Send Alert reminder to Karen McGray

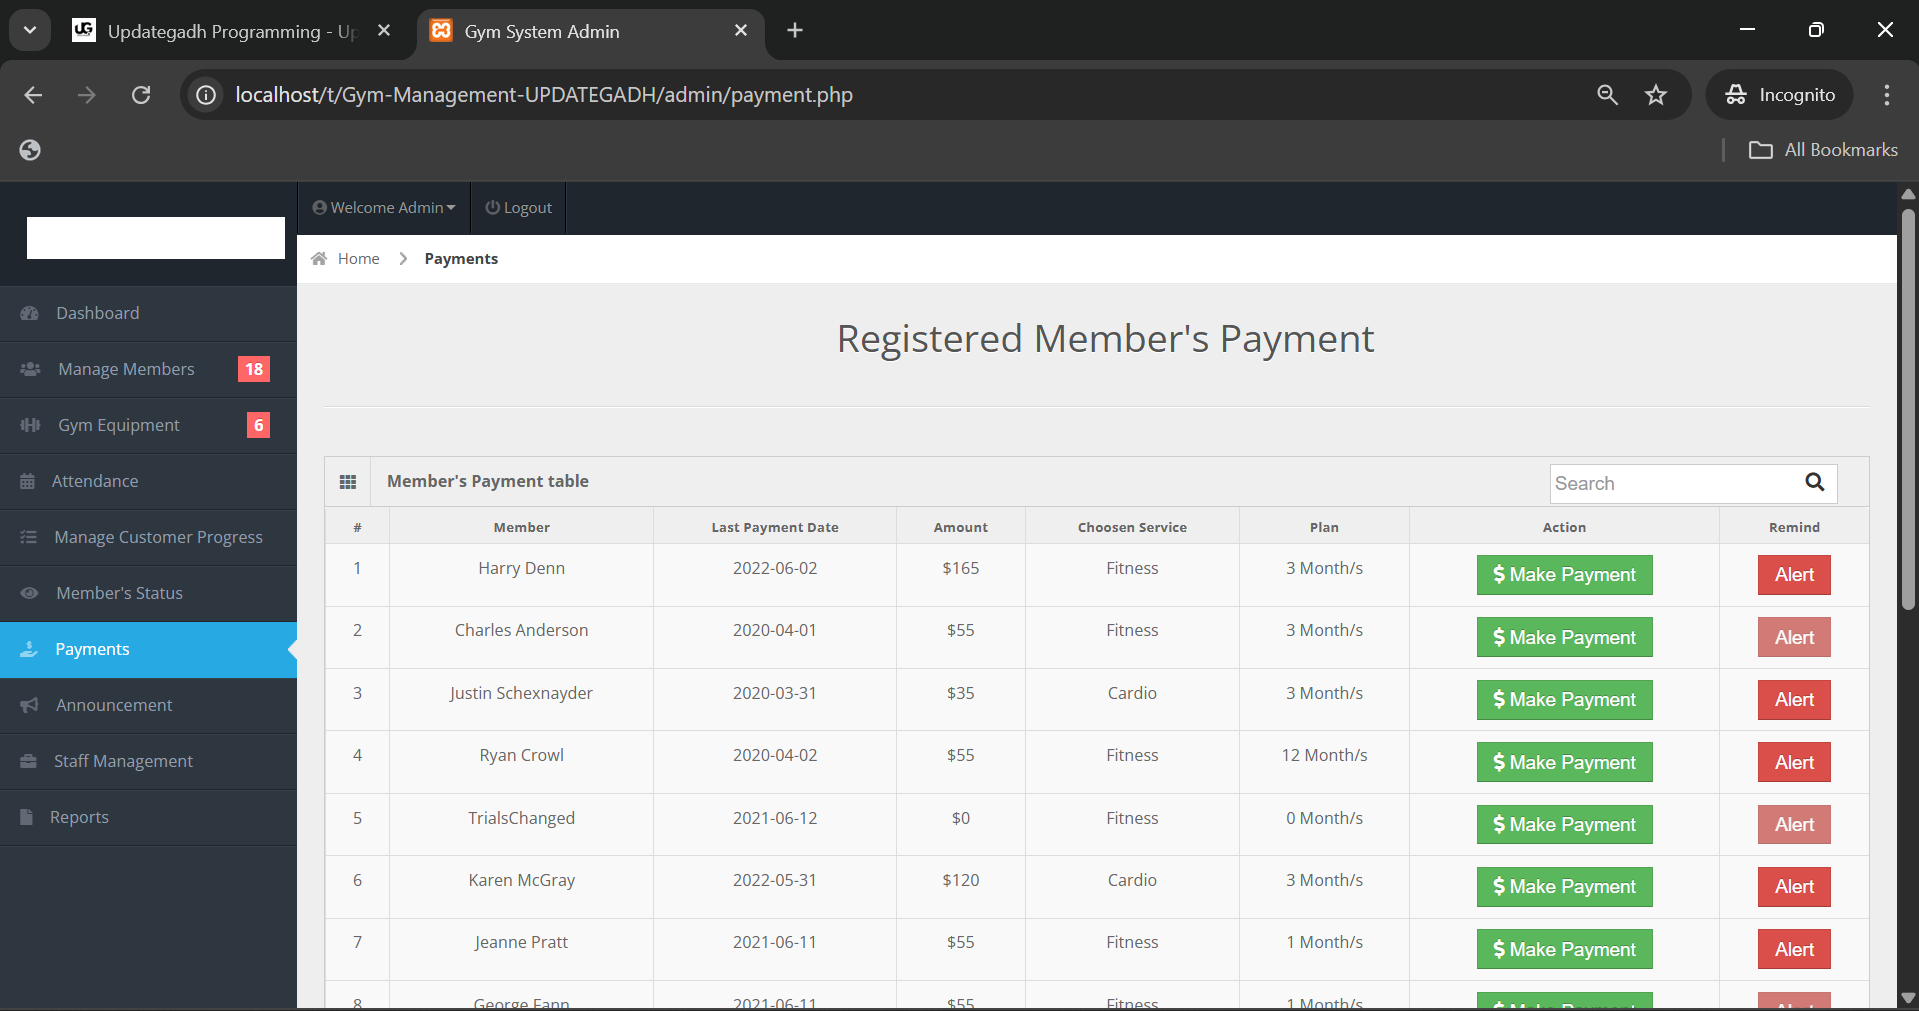coord(1794,887)
